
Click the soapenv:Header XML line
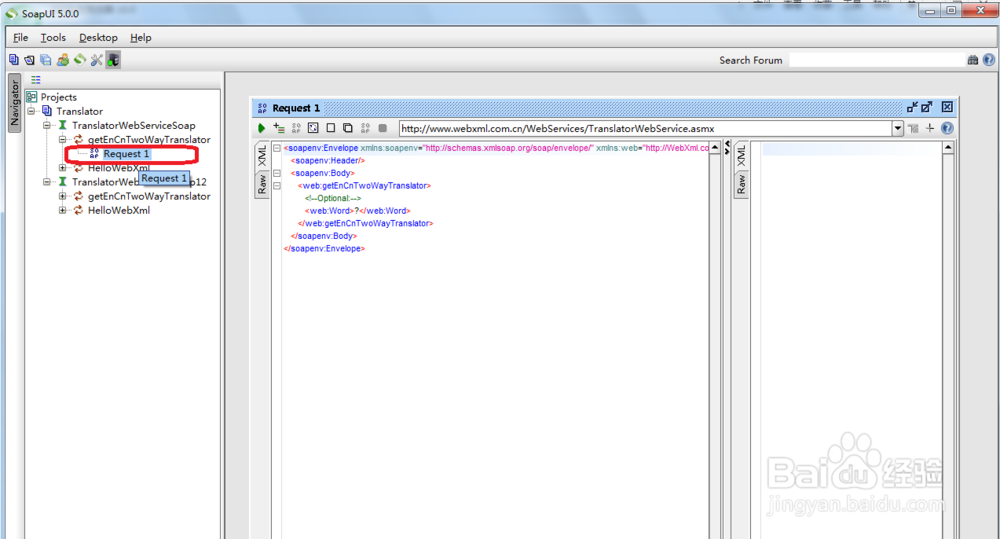(328, 161)
